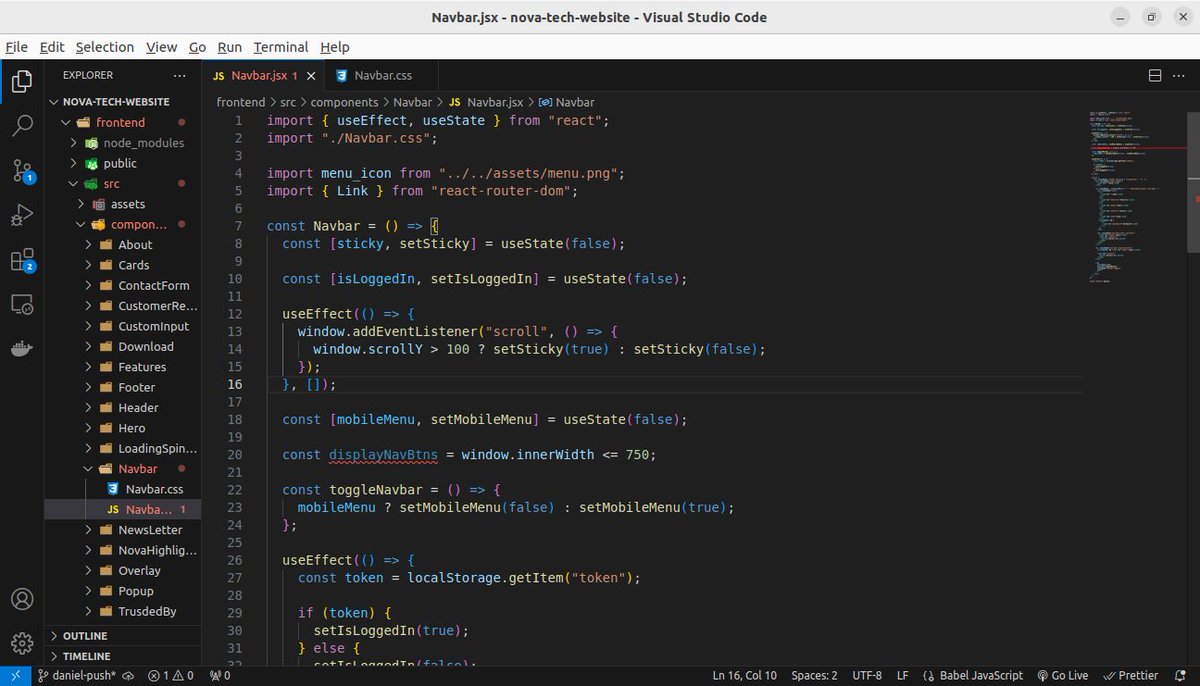
Task: Open the notifications bell in status bar
Action: click(x=1181, y=676)
